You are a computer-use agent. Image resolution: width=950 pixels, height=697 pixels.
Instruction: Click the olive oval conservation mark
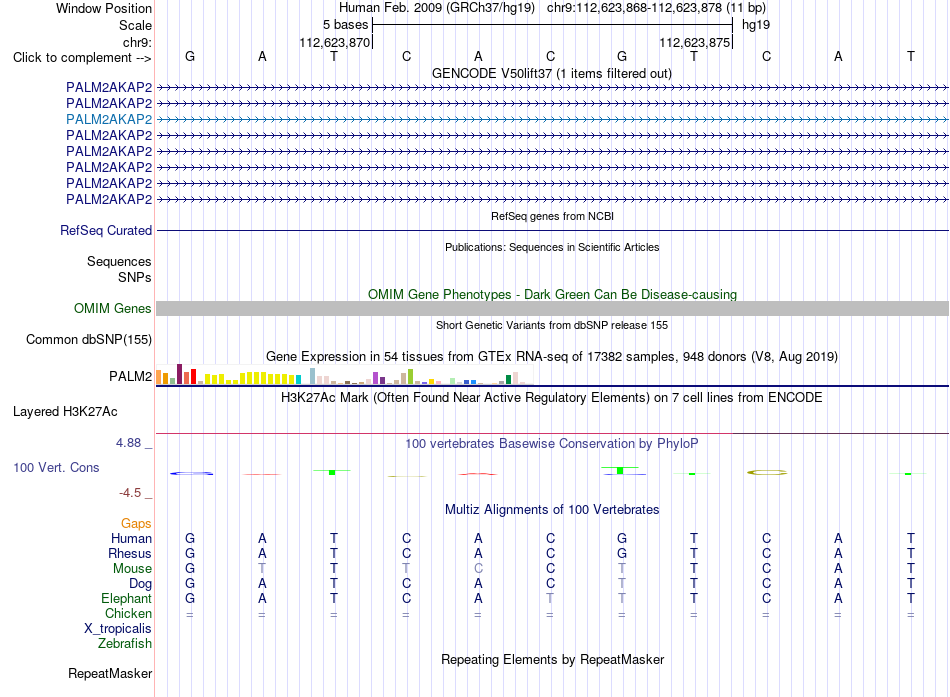click(x=767, y=472)
